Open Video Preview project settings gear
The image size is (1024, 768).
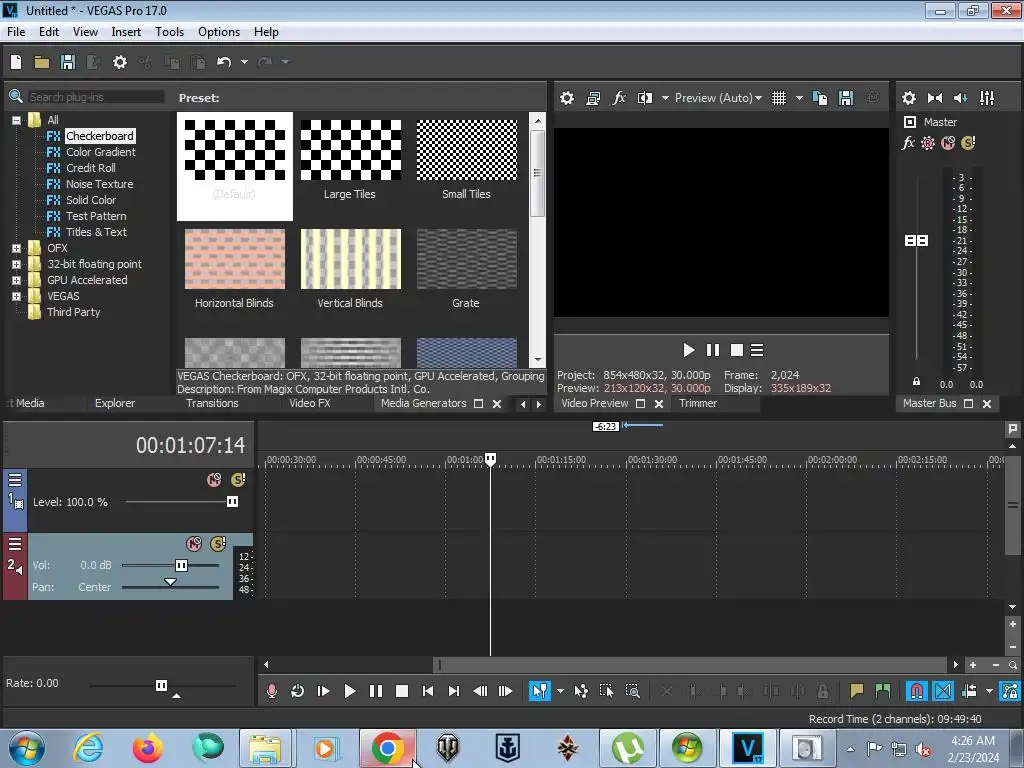(x=567, y=98)
